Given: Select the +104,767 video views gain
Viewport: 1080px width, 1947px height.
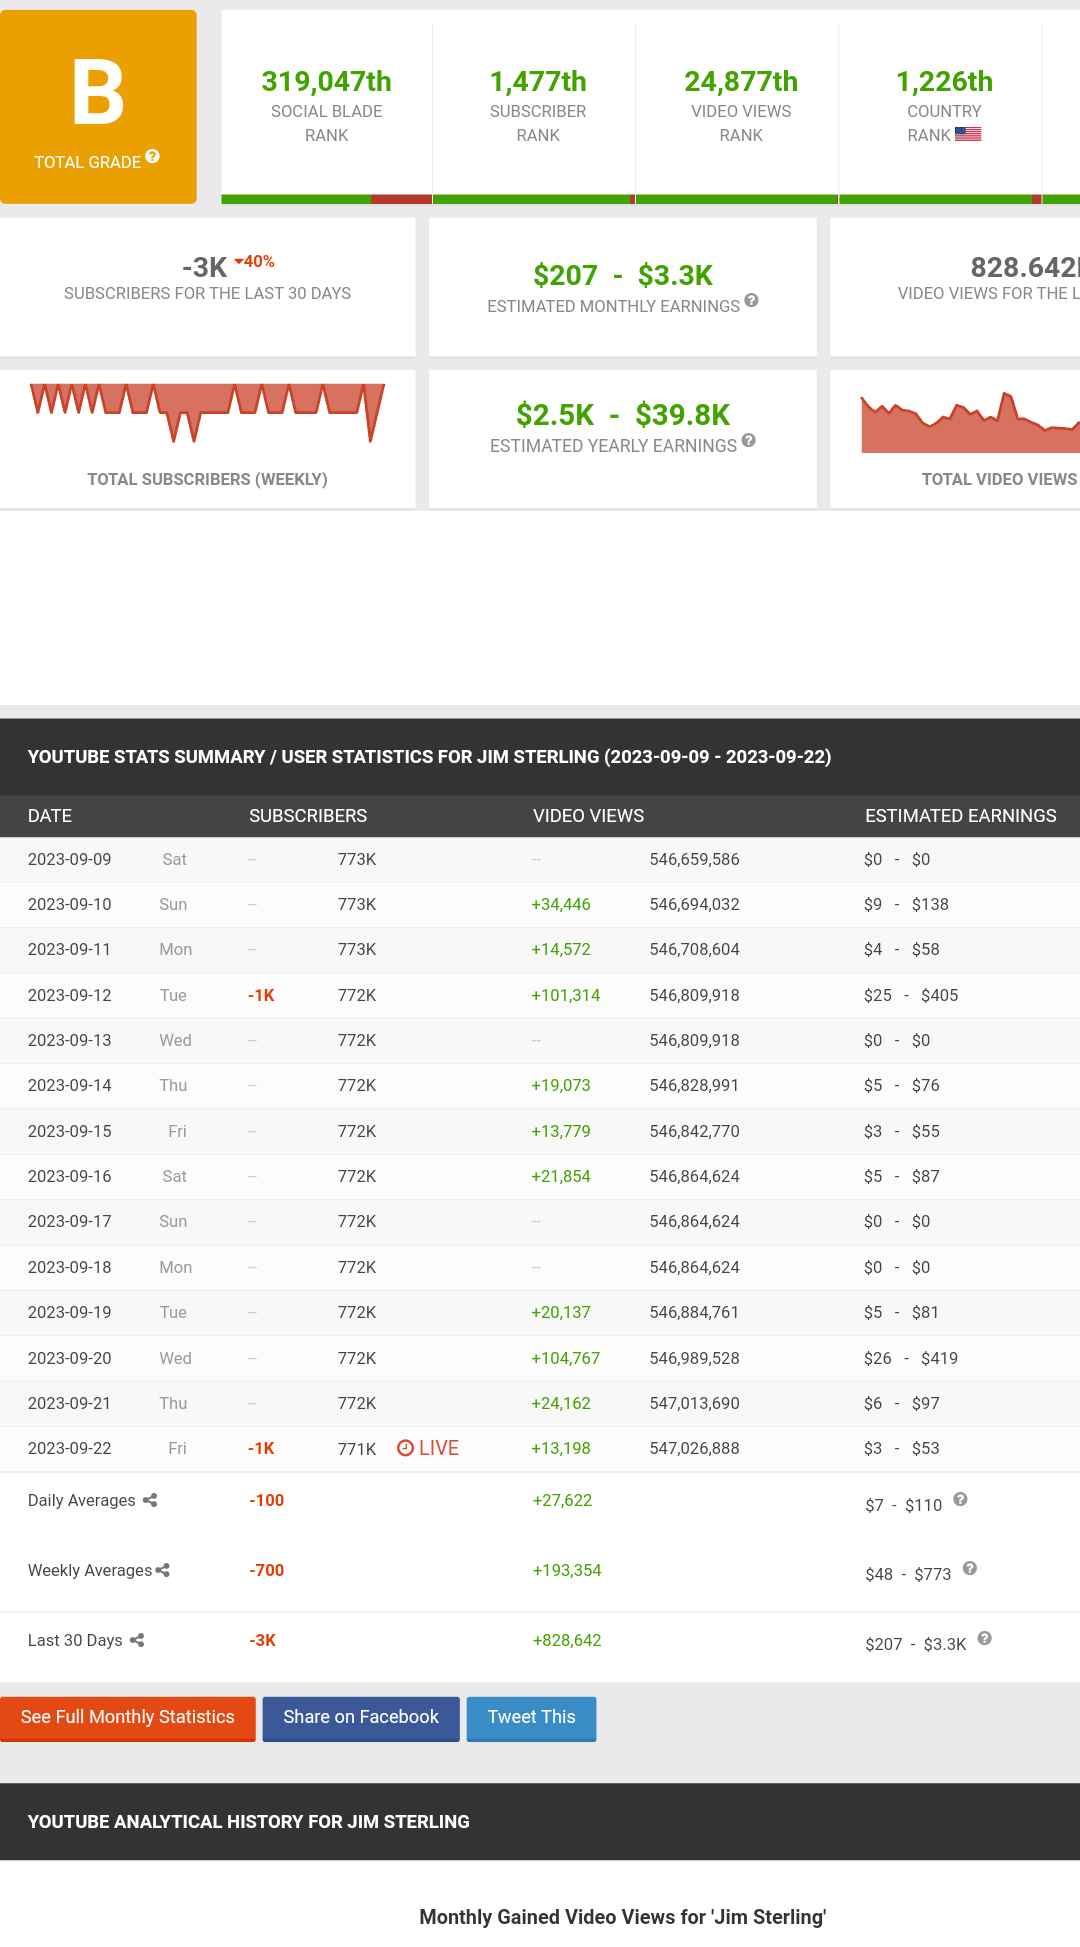Looking at the screenshot, I should 566,1358.
